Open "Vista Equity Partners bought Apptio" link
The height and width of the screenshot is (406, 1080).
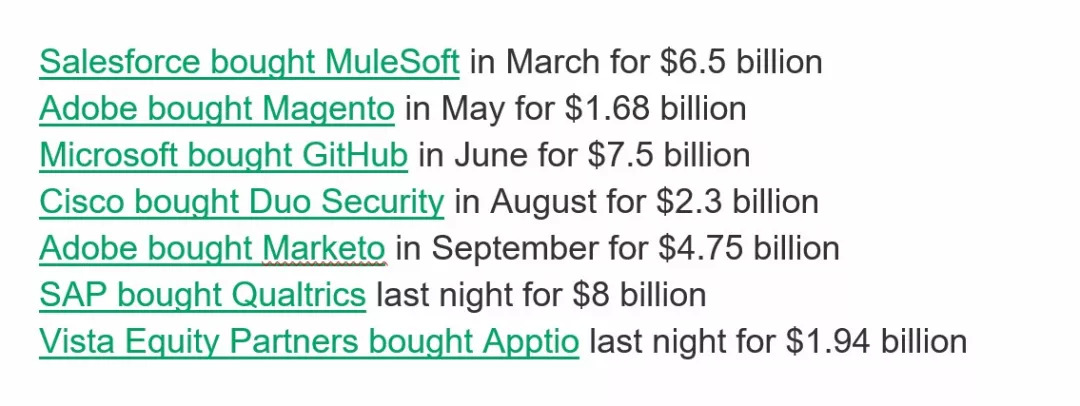309,342
